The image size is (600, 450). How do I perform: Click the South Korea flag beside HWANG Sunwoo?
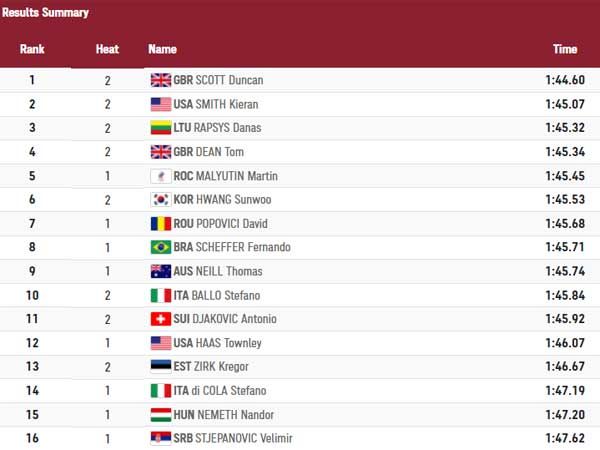coord(160,200)
